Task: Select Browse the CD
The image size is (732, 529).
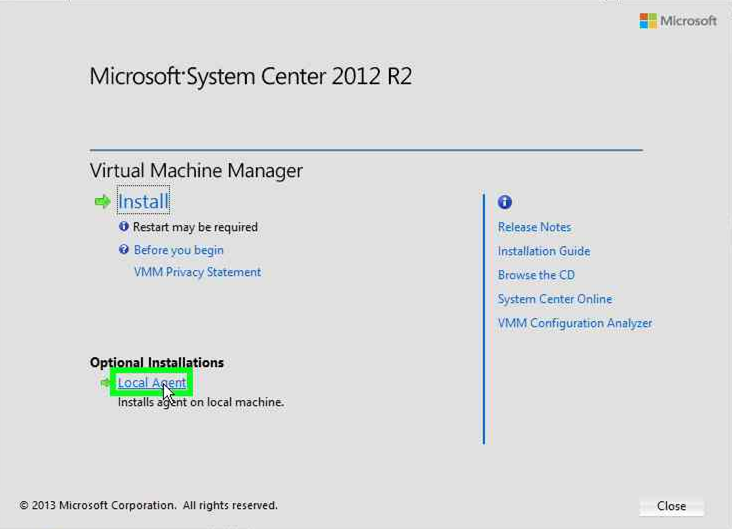Action: (536, 275)
